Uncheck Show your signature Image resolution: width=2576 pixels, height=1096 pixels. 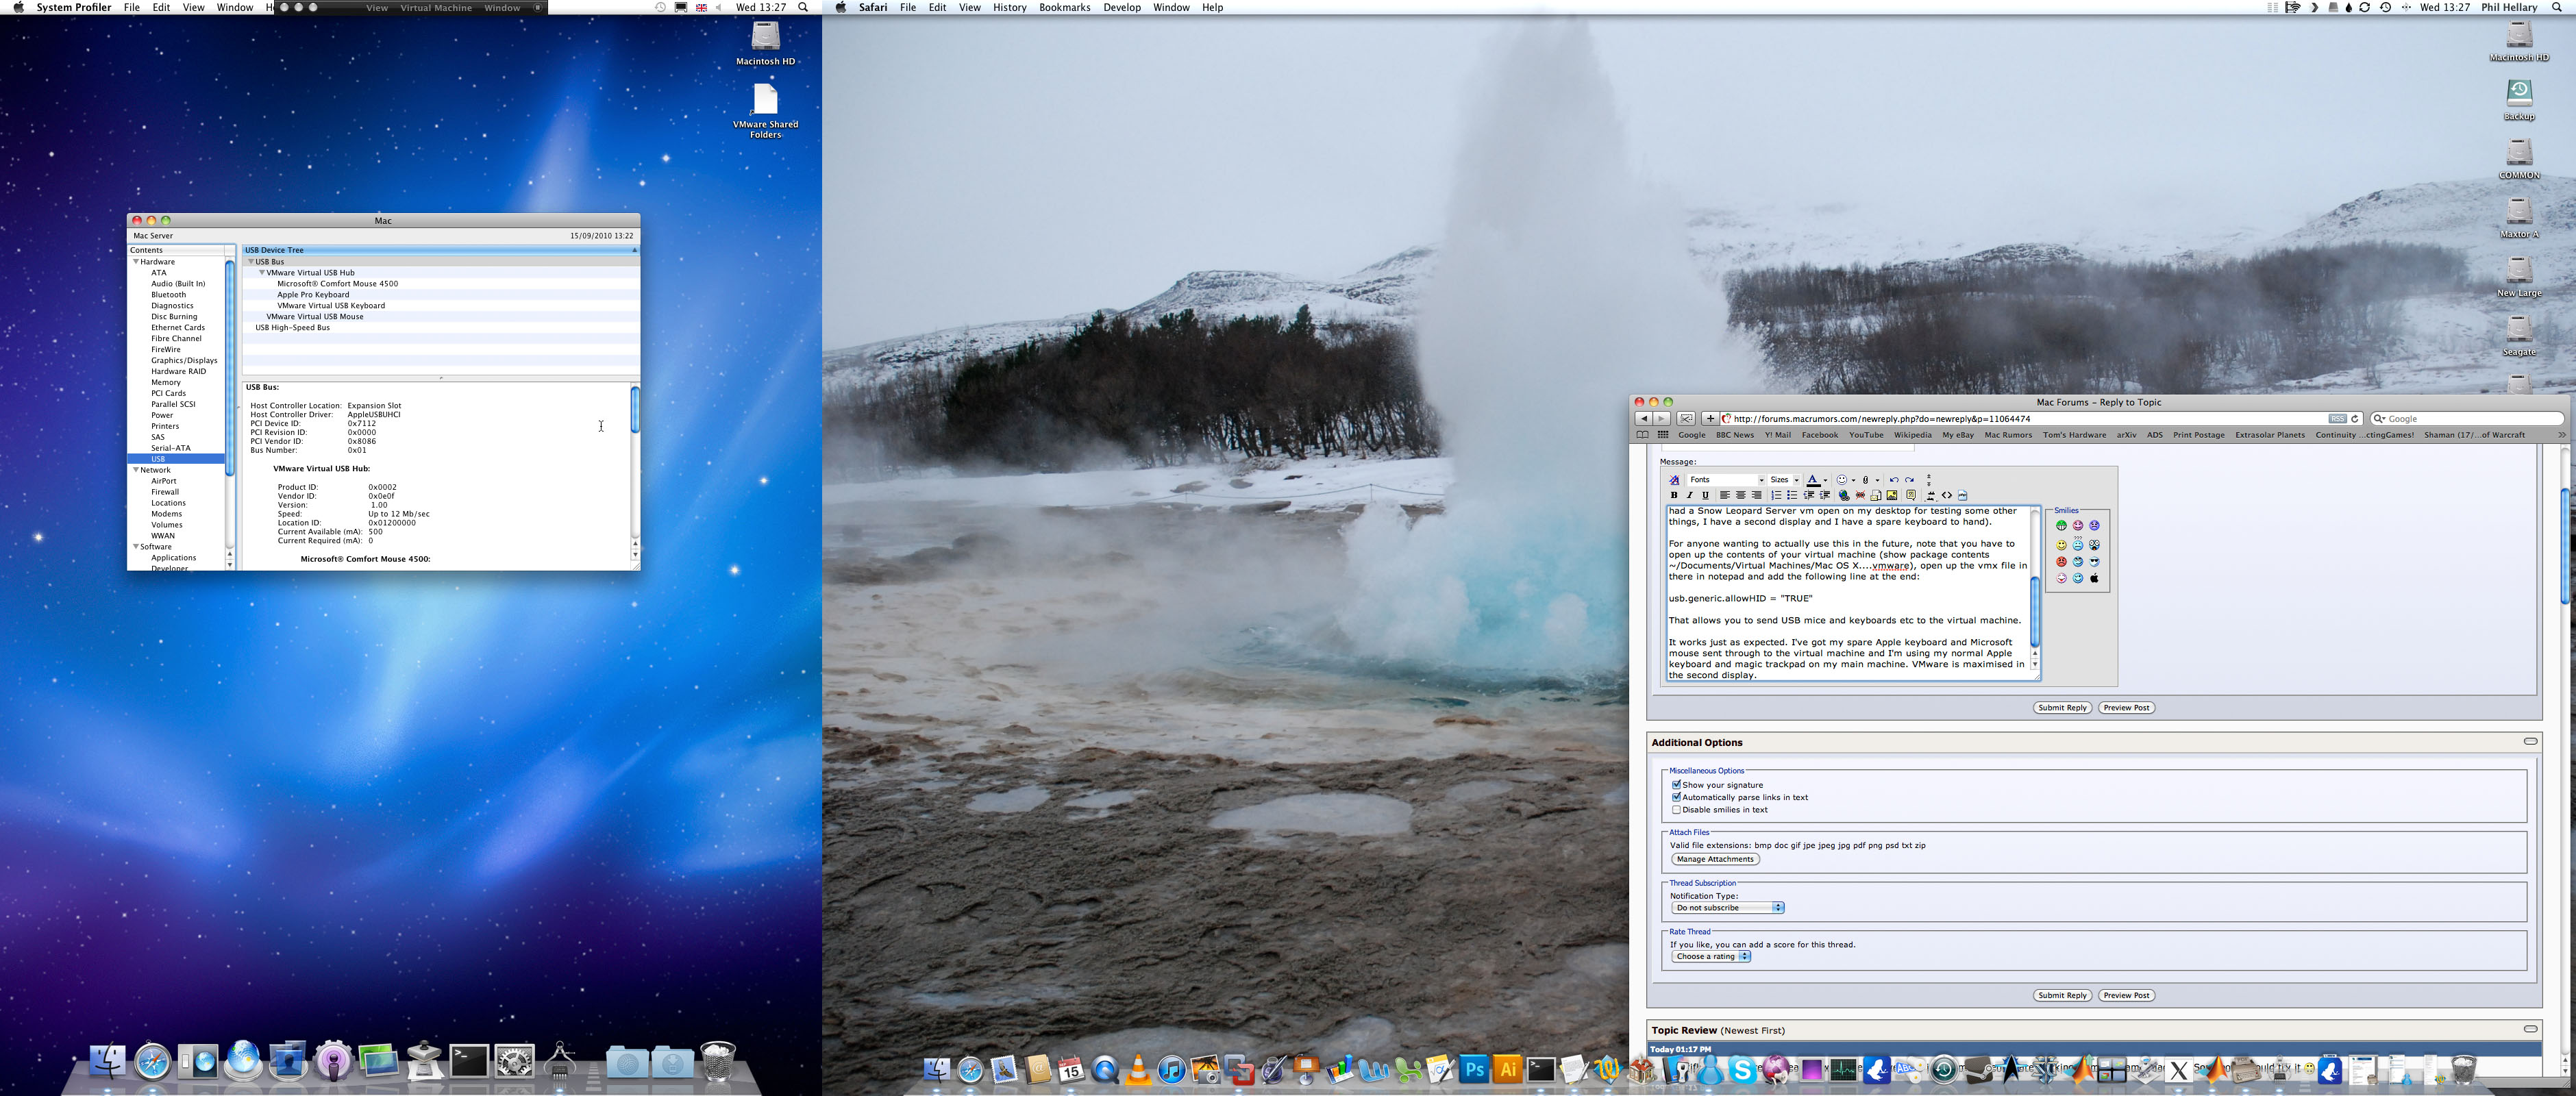[x=1676, y=786]
